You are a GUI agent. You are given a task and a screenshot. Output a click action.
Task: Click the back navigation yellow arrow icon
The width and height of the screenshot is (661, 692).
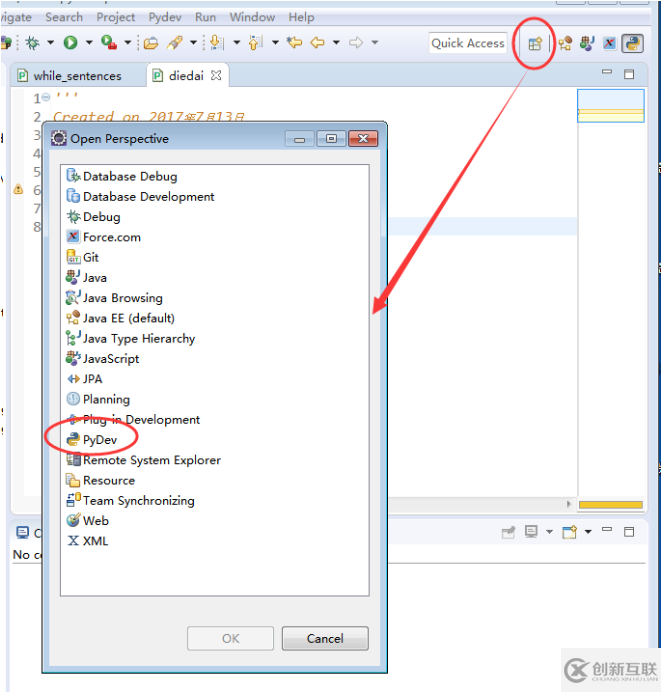[318, 43]
